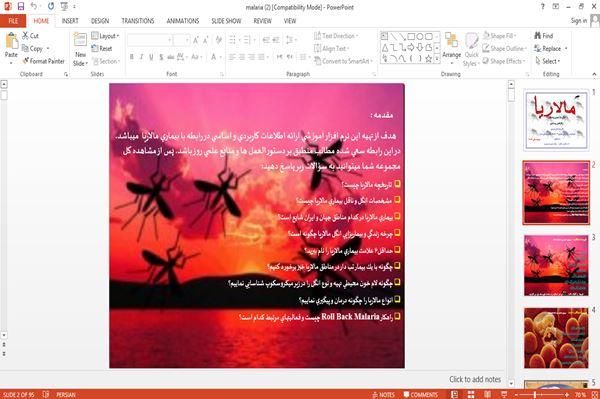Screen dimensions: 600x399
Task: Toggle the Notes pane in status bar
Action: pos(383,395)
